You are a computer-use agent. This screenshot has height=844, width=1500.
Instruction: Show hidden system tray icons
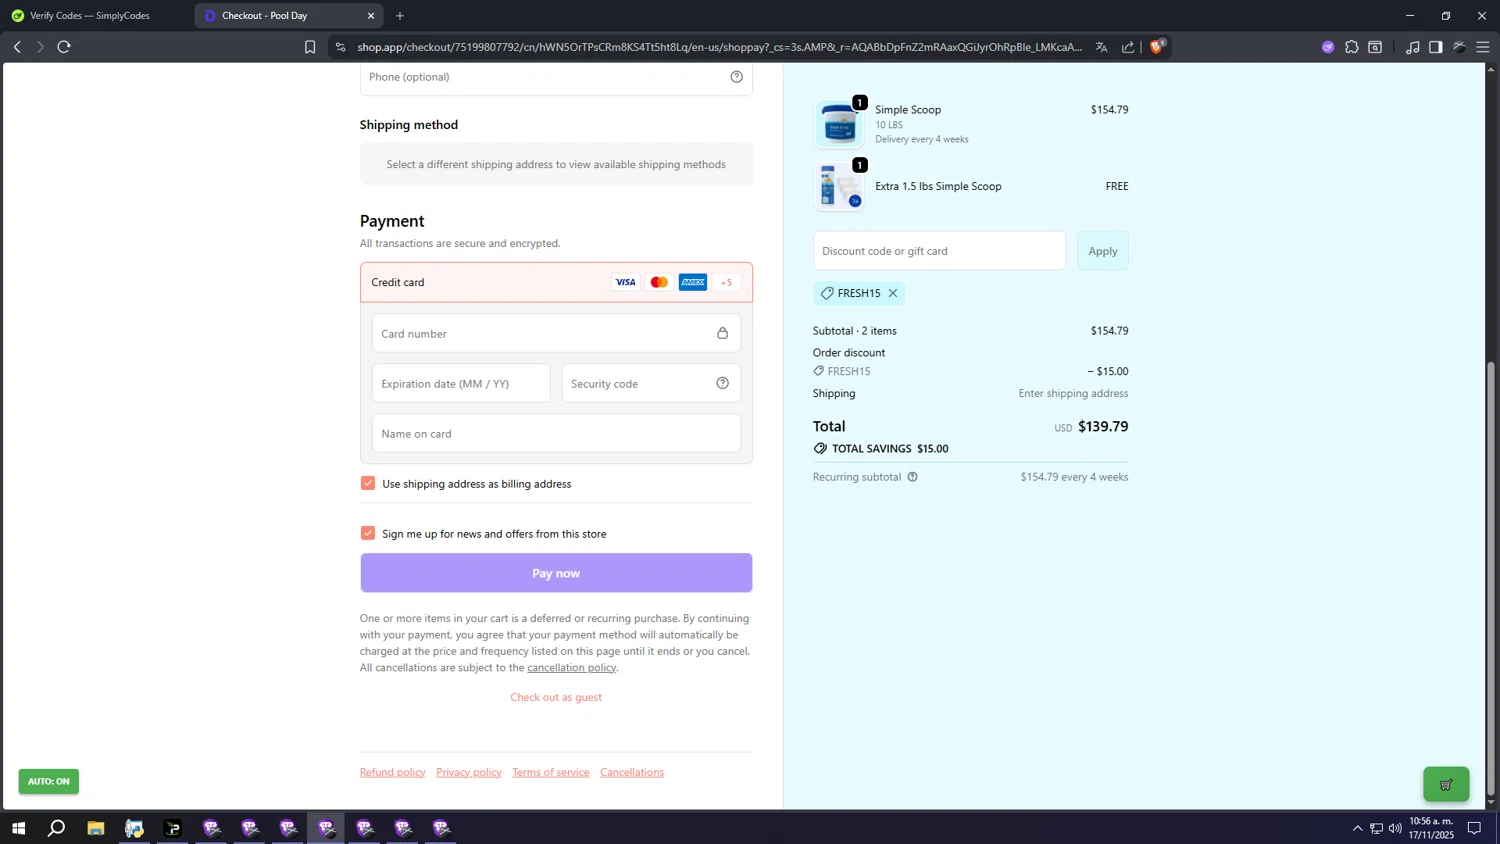1357,828
